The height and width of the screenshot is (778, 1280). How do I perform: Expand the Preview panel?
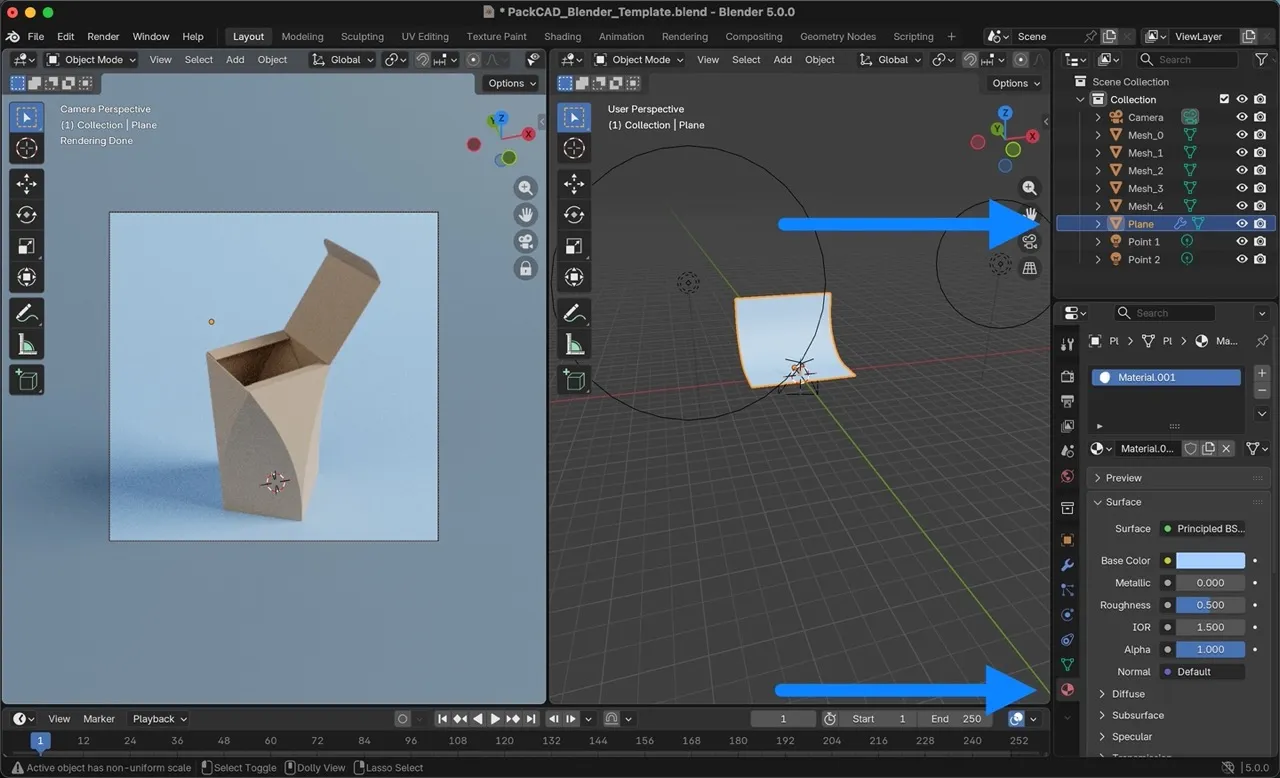point(1123,478)
